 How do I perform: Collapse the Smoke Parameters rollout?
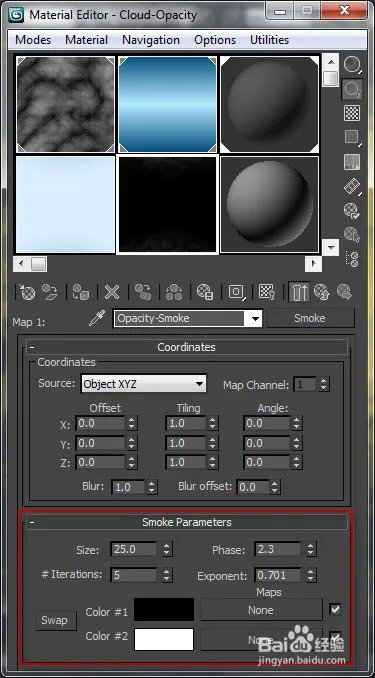(x=187, y=522)
